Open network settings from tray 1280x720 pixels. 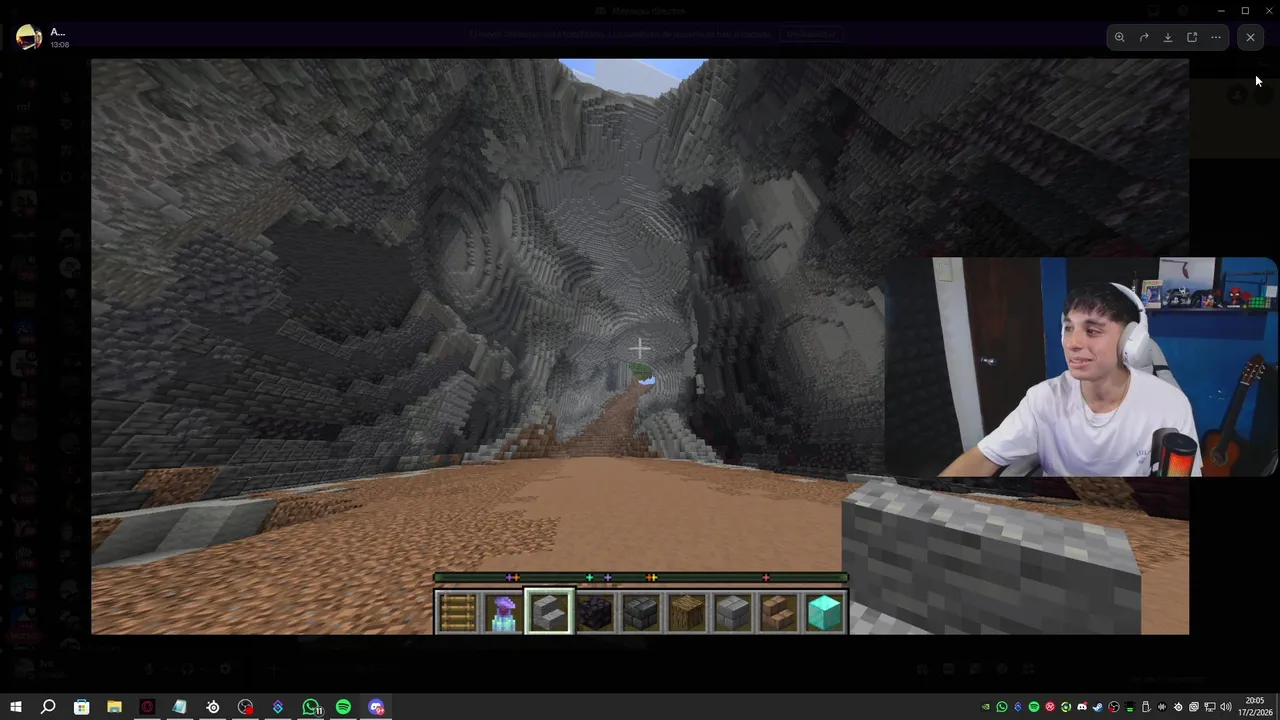1210,707
